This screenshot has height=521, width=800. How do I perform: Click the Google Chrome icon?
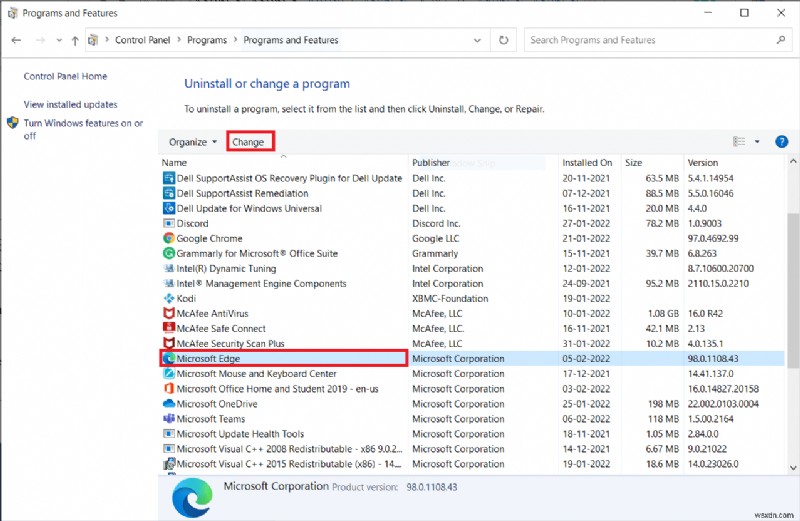[x=169, y=238]
